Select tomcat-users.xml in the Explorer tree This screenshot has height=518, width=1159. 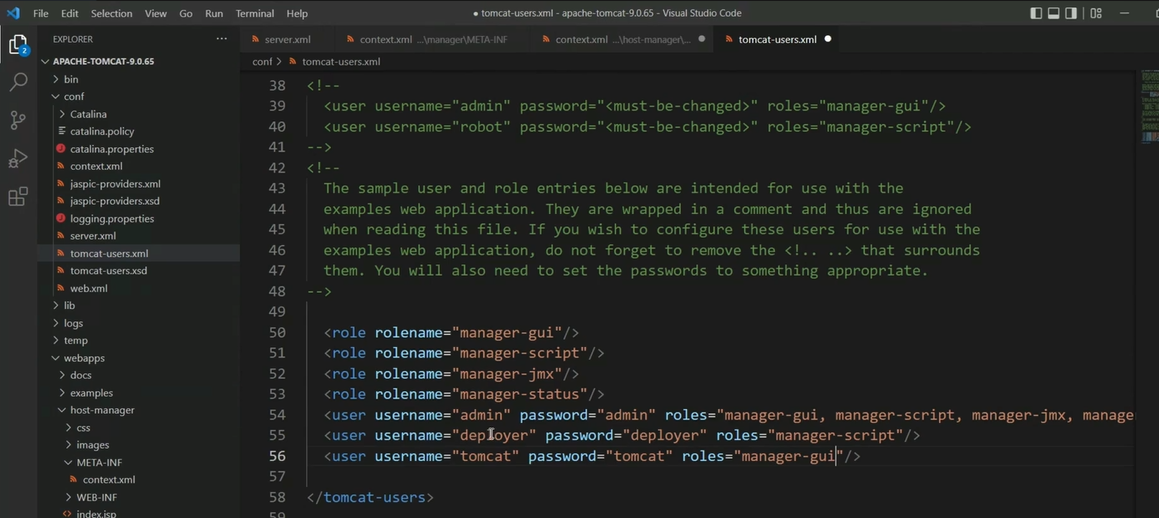(109, 253)
